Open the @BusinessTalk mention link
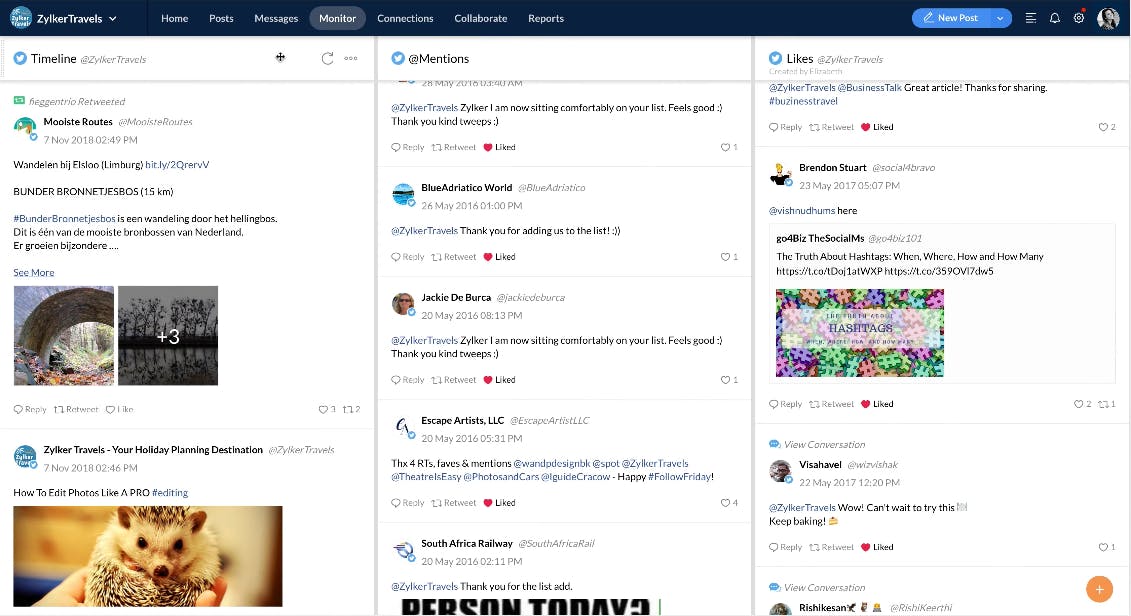The width and height of the screenshot is (1131, 616). 869,88
